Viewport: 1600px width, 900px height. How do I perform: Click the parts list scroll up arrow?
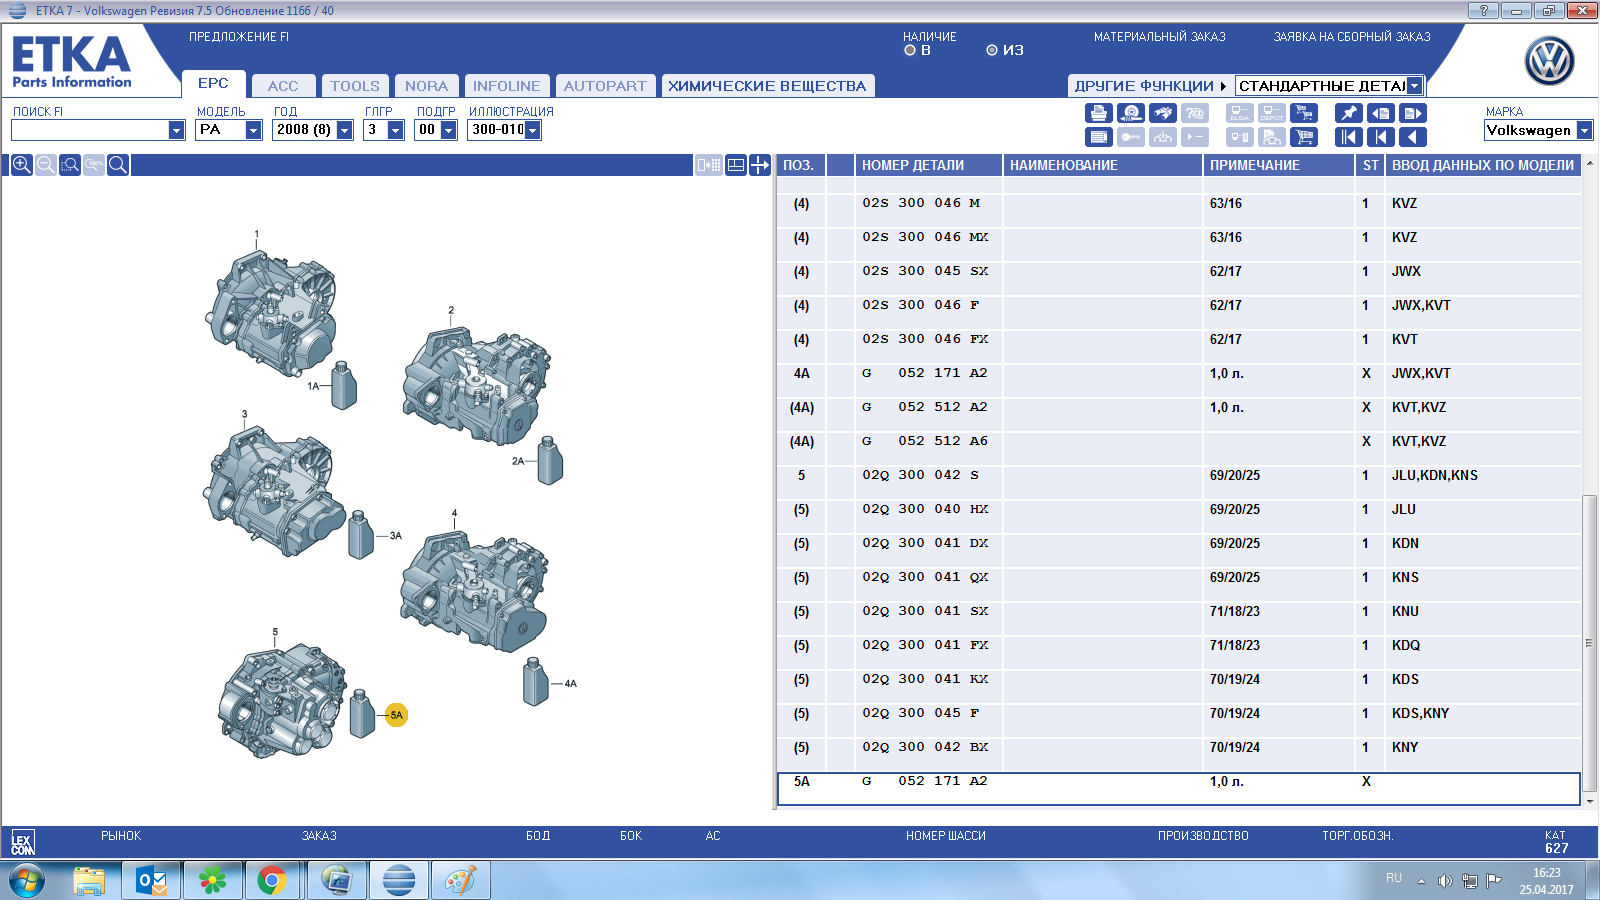pos(1590,163)
